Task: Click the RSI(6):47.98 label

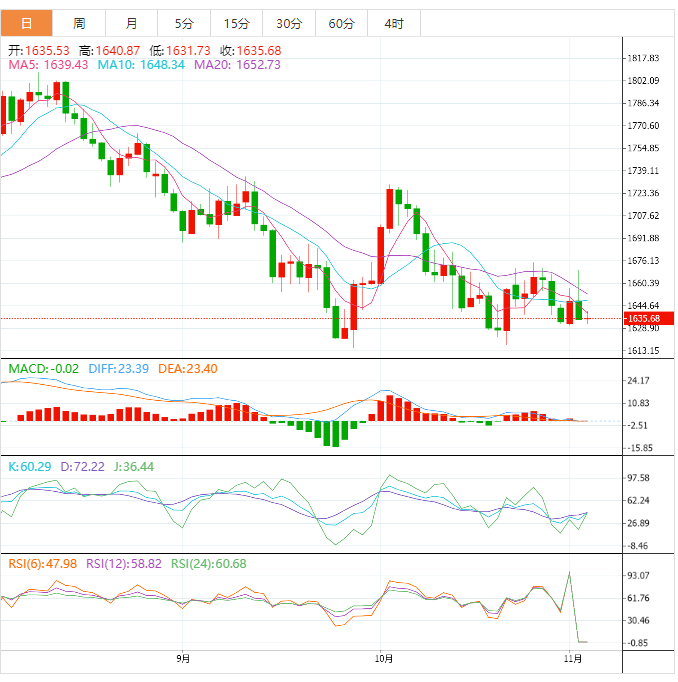Action: click(43, 564)
